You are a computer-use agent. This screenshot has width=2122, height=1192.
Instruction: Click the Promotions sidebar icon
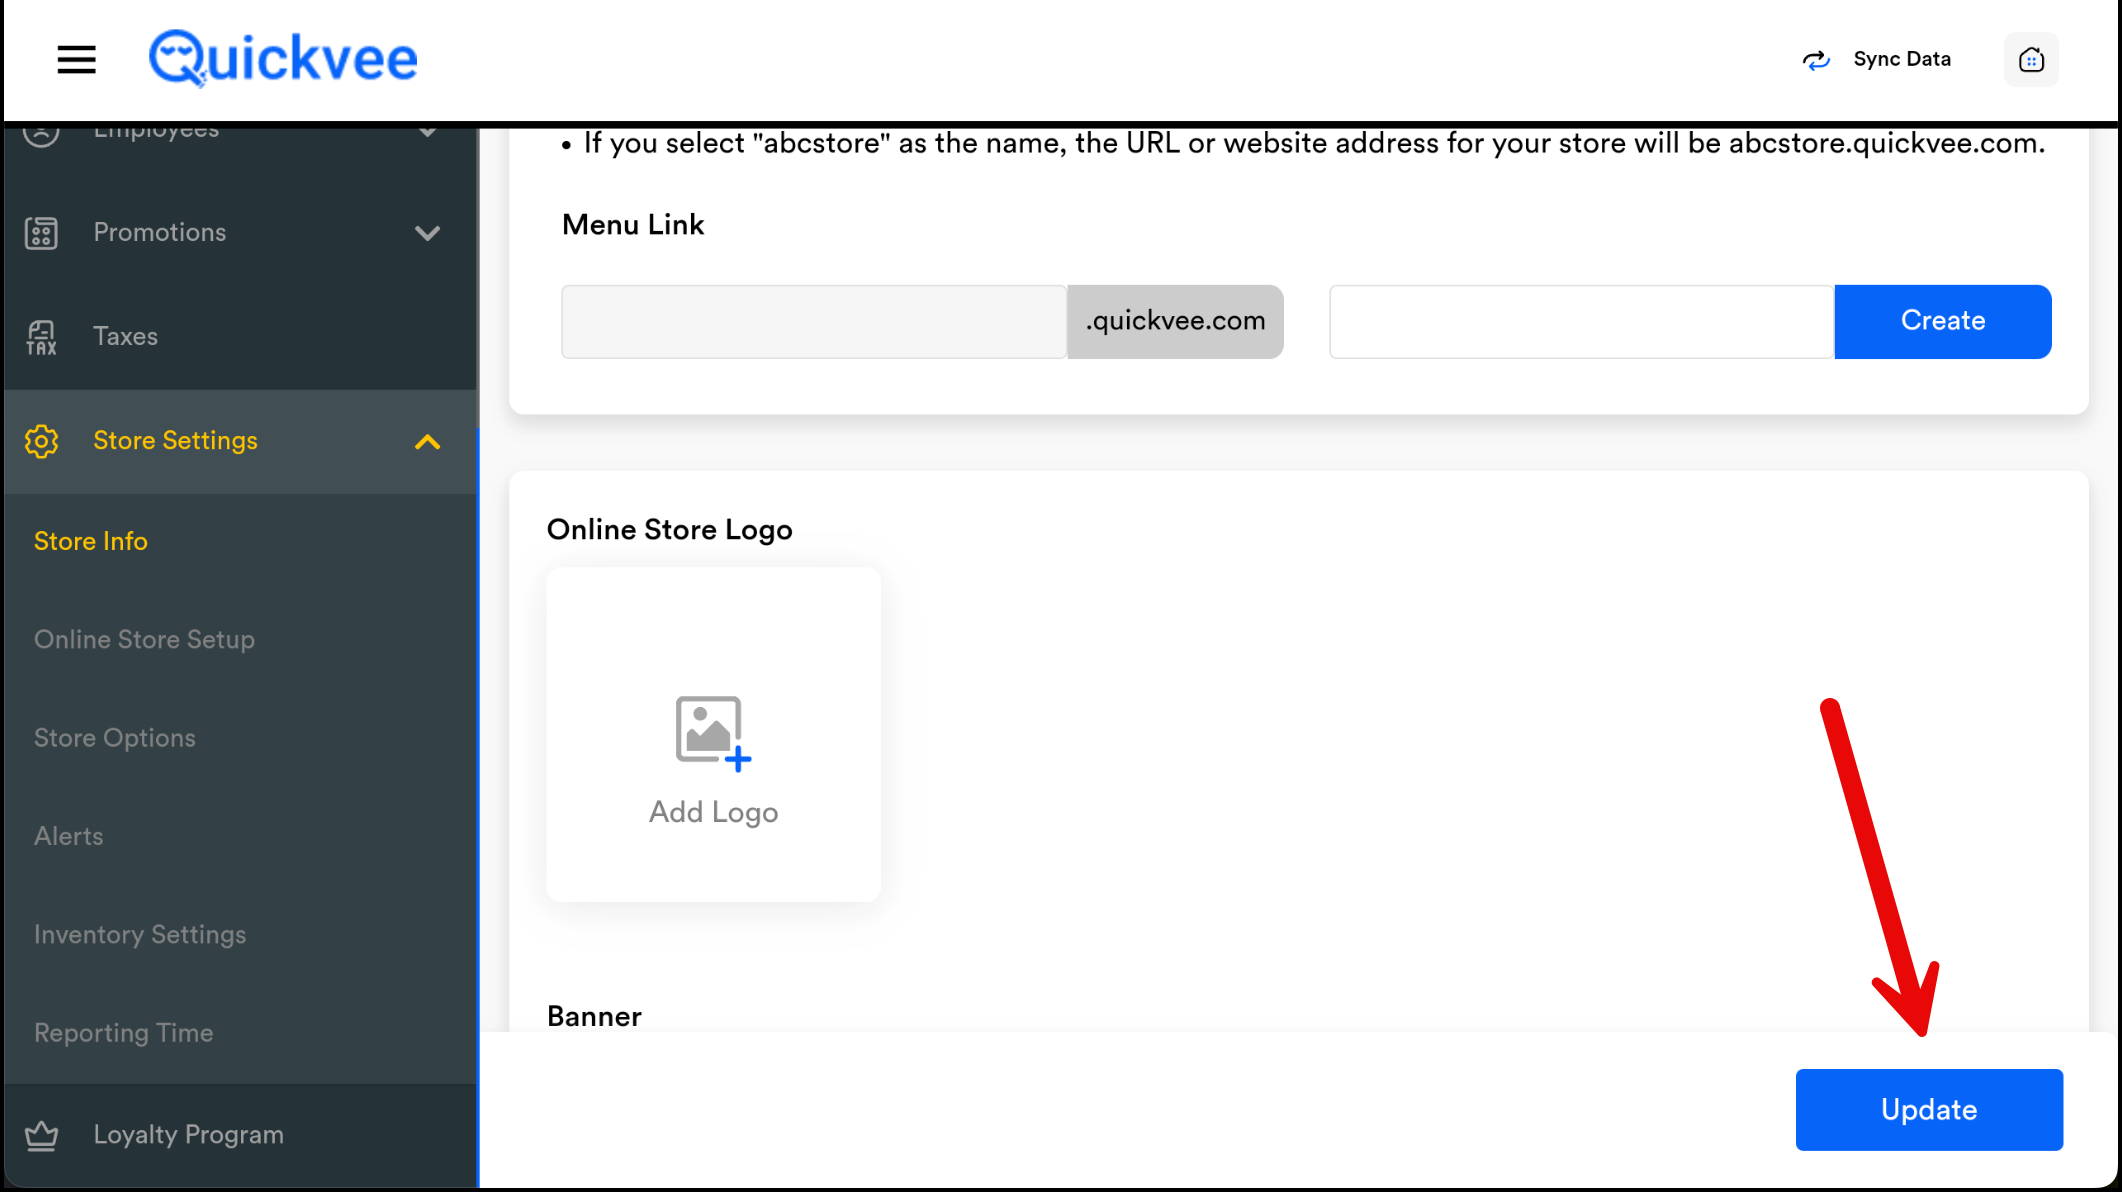(41, 233)
